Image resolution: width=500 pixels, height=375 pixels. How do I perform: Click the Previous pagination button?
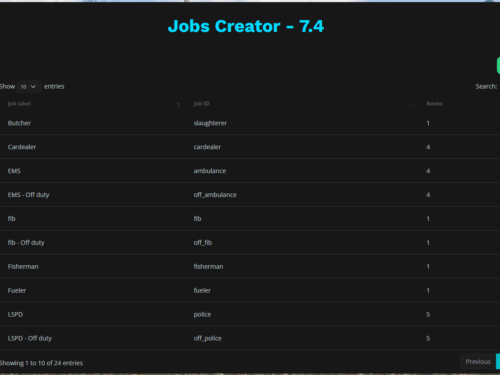tap(478, 362)
